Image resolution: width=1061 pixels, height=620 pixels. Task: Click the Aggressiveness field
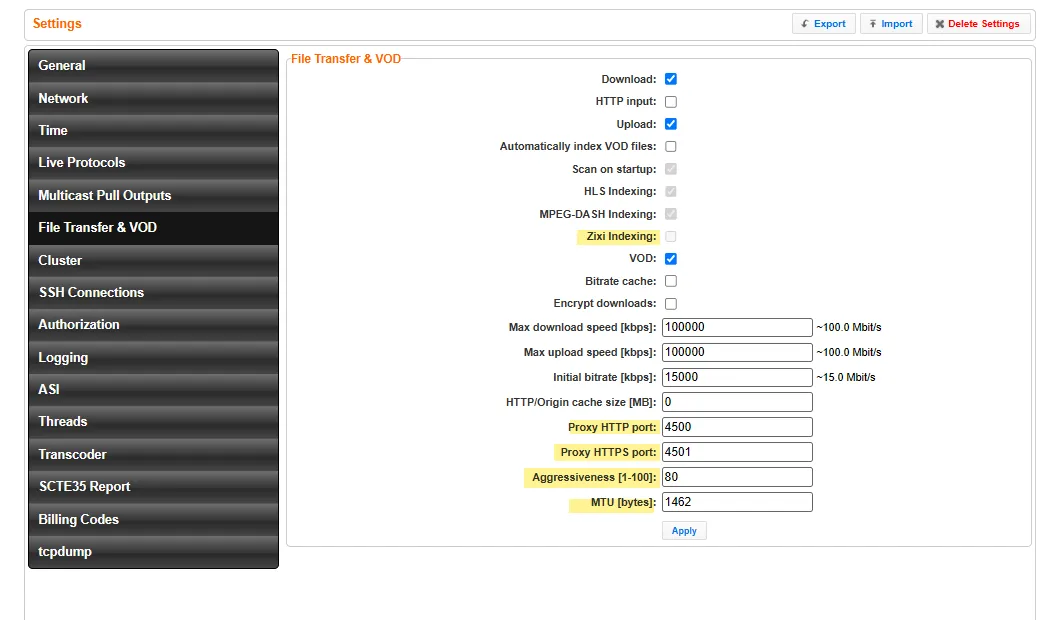click(x=737, y=477)
